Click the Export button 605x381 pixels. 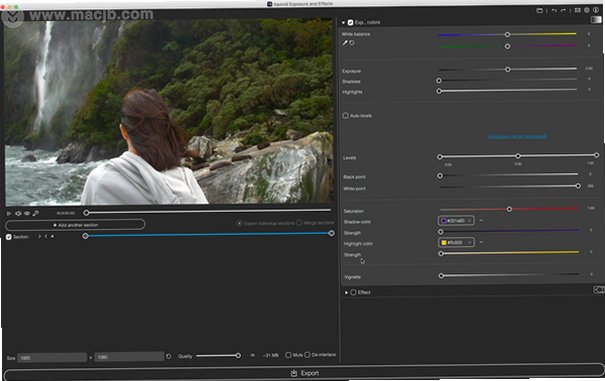pos(304,373)
